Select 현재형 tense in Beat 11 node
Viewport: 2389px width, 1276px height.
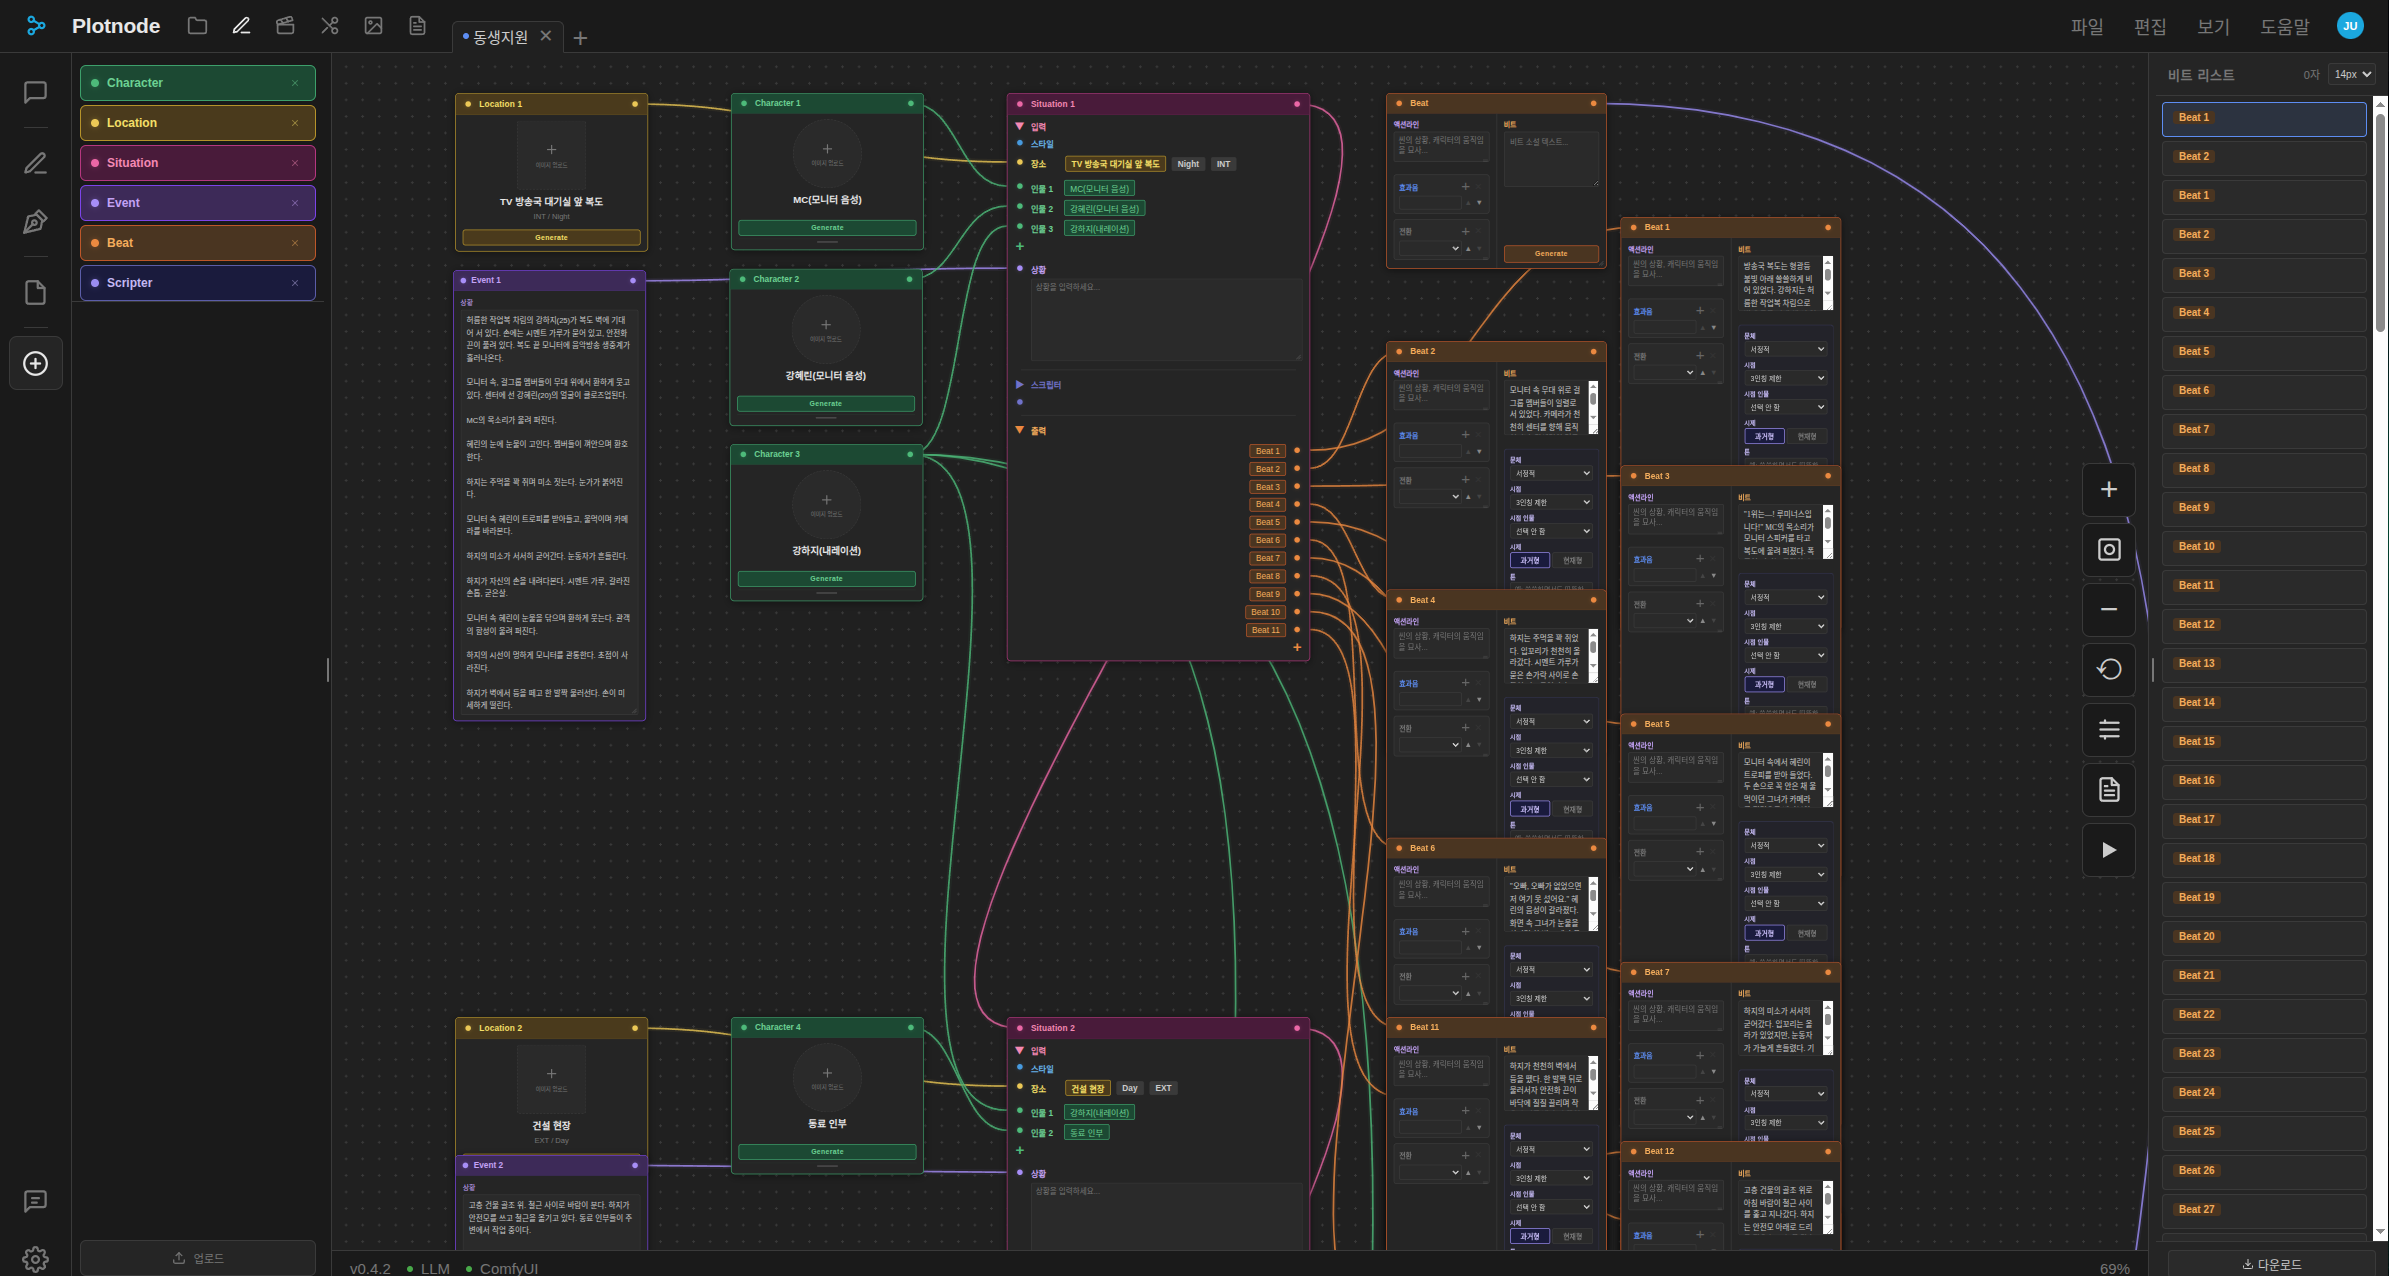tap(1572, 1236)
